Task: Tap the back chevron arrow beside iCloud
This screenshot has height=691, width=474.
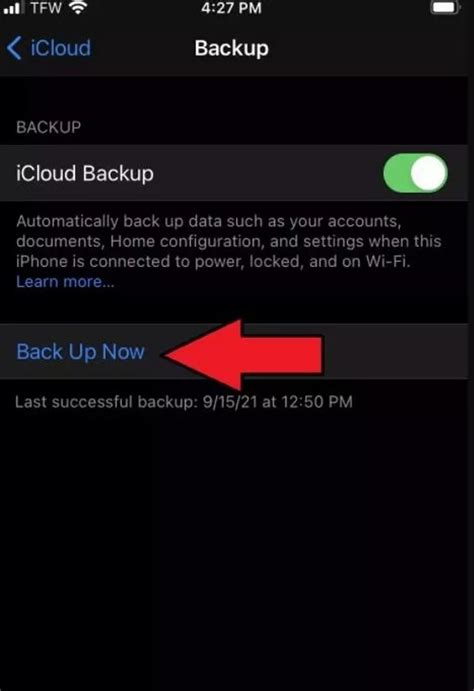Action: tap(14, 48)
